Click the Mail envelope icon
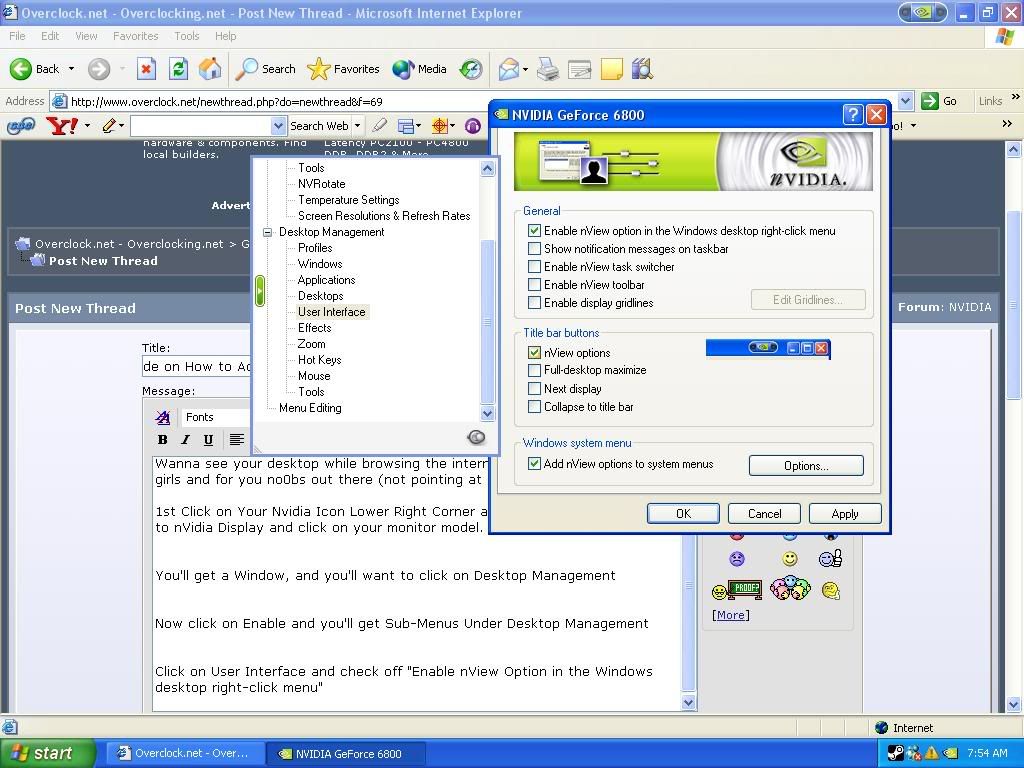 [x=509, y=69]
